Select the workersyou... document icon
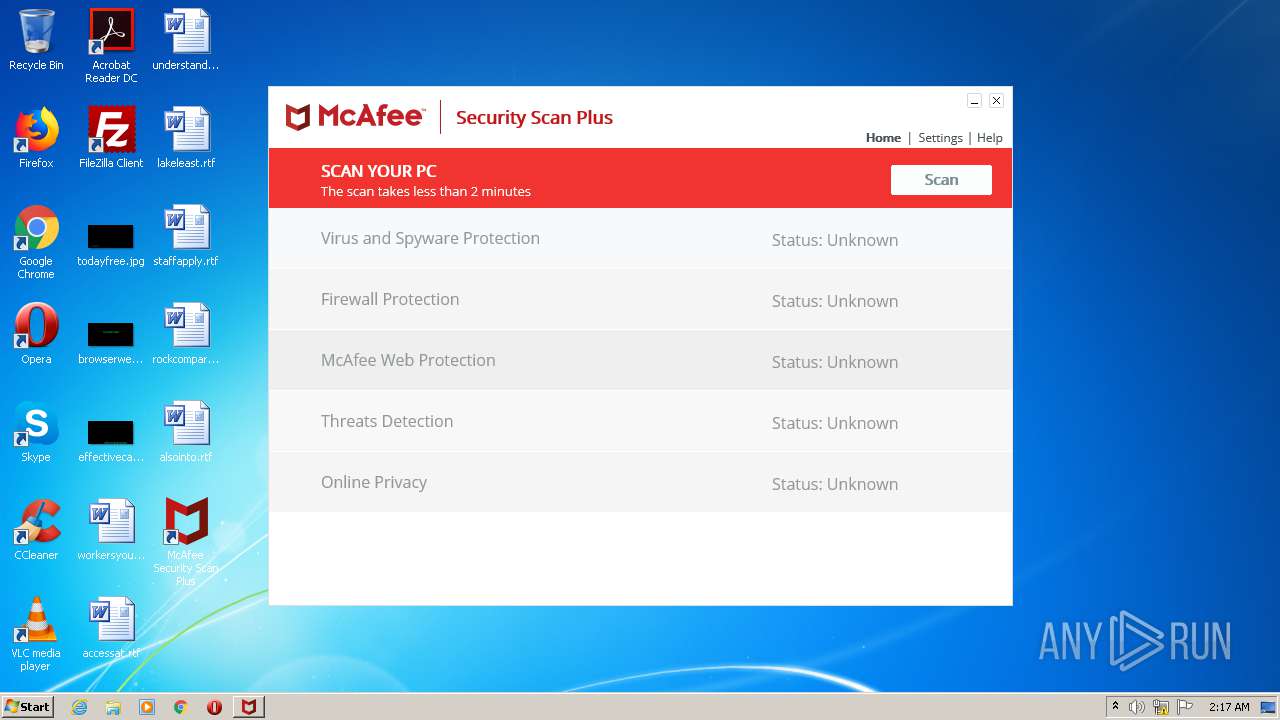Viewport: 1280px width, 720px height. point(111,530)
